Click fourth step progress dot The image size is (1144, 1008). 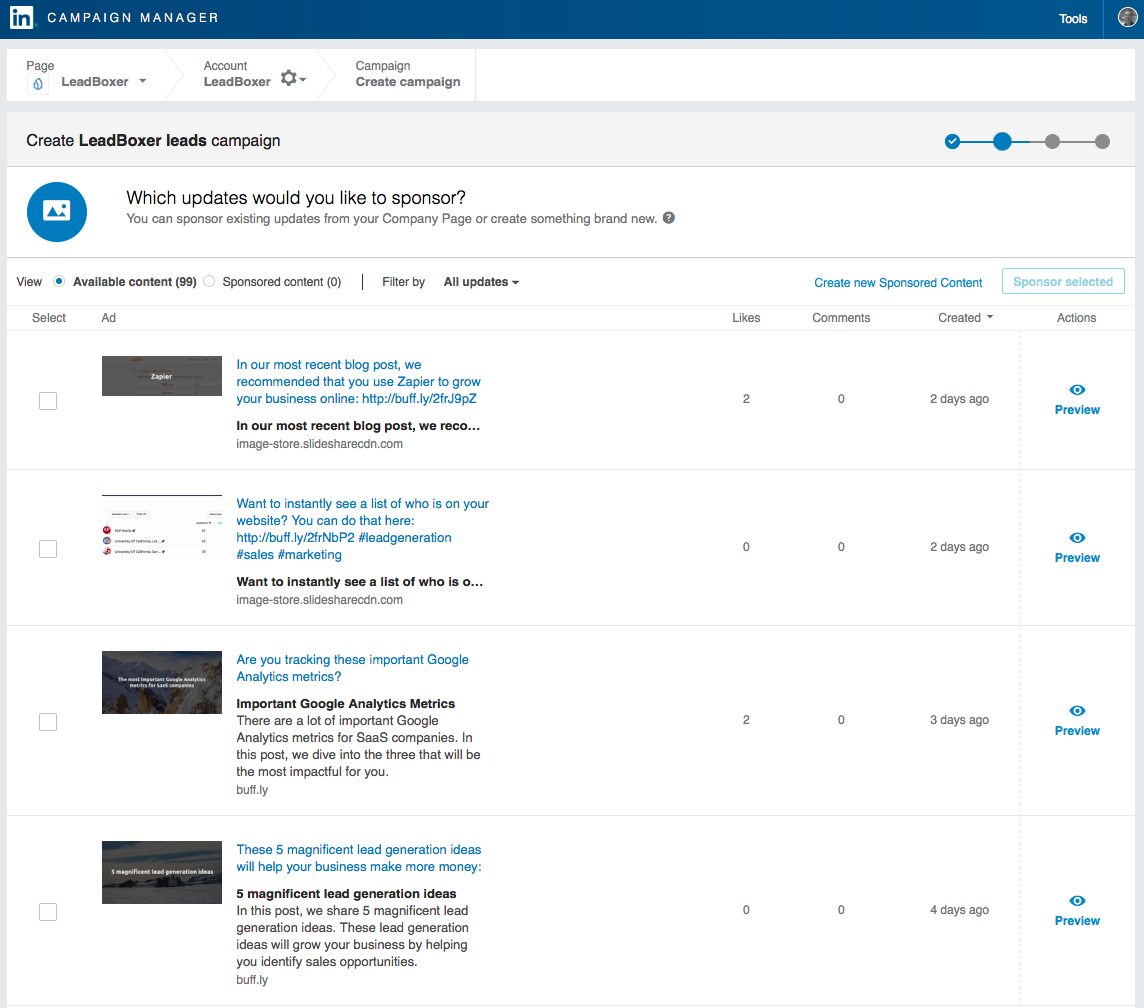click(1102, 141)
